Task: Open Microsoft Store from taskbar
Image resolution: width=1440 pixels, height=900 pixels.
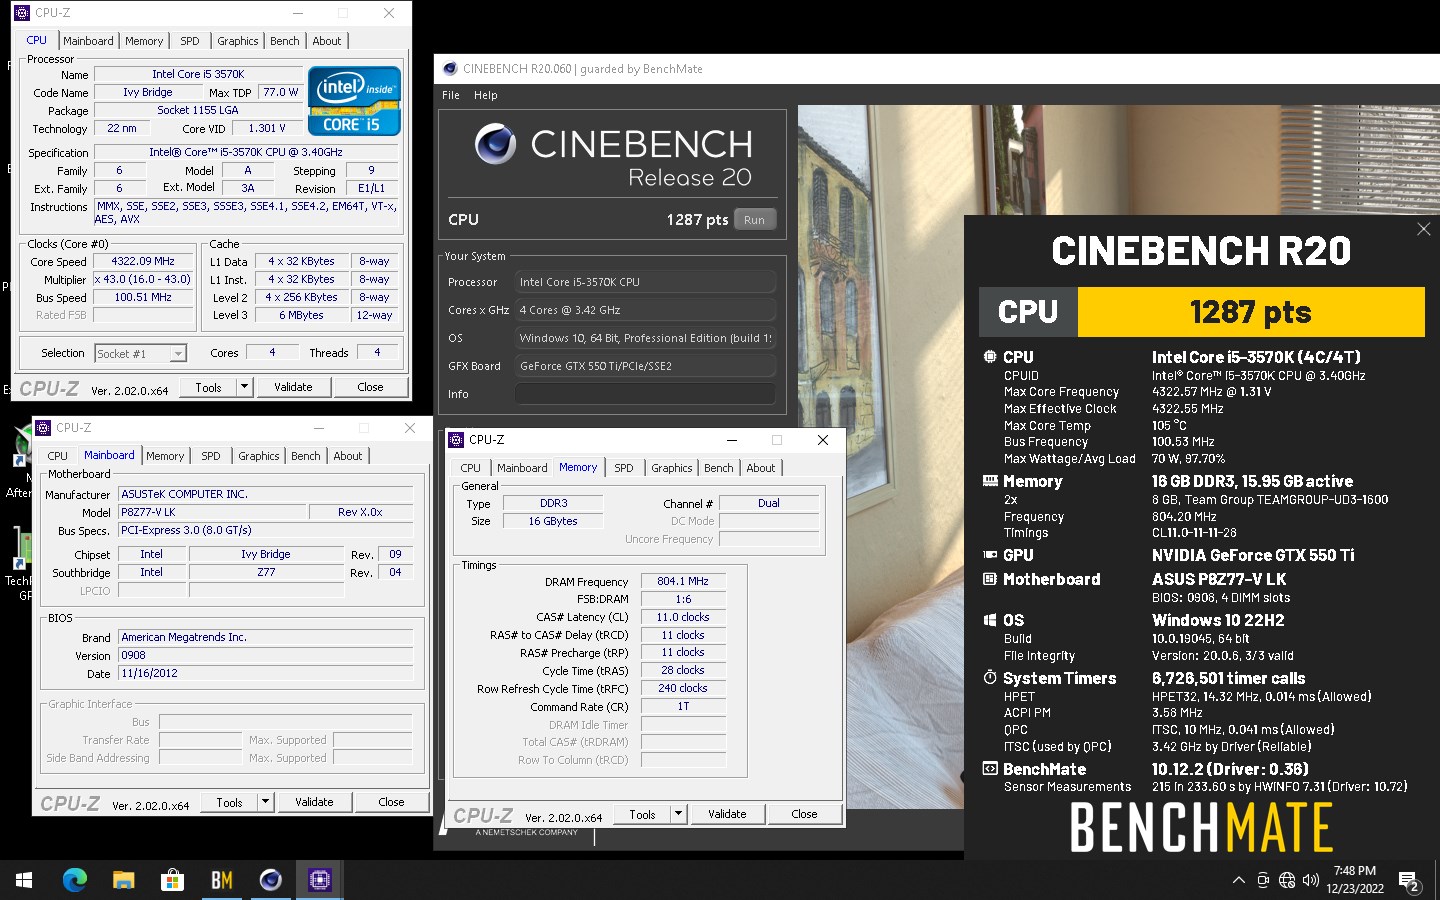Action: pos(172,880)
